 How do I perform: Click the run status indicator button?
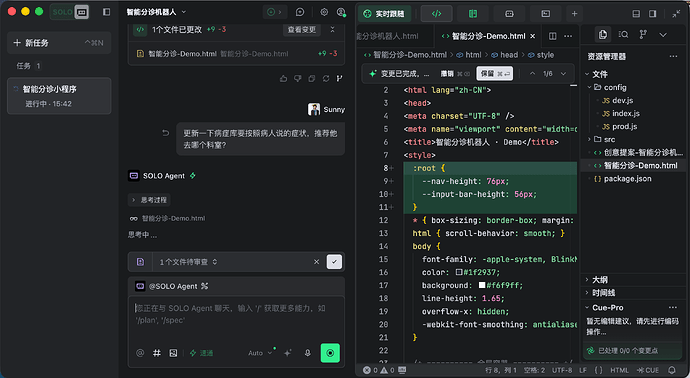tap(275, 12)
